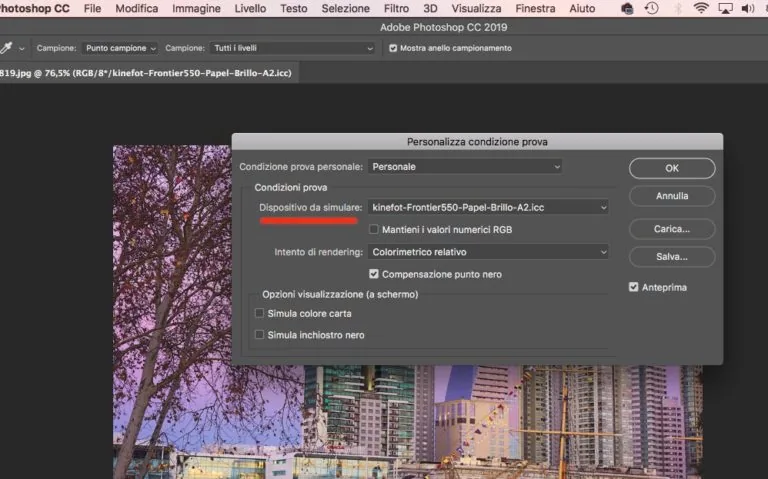Open the Photoshop CC application menu
This screenshot has height=479, width=768.
click(x=34, y=8)
